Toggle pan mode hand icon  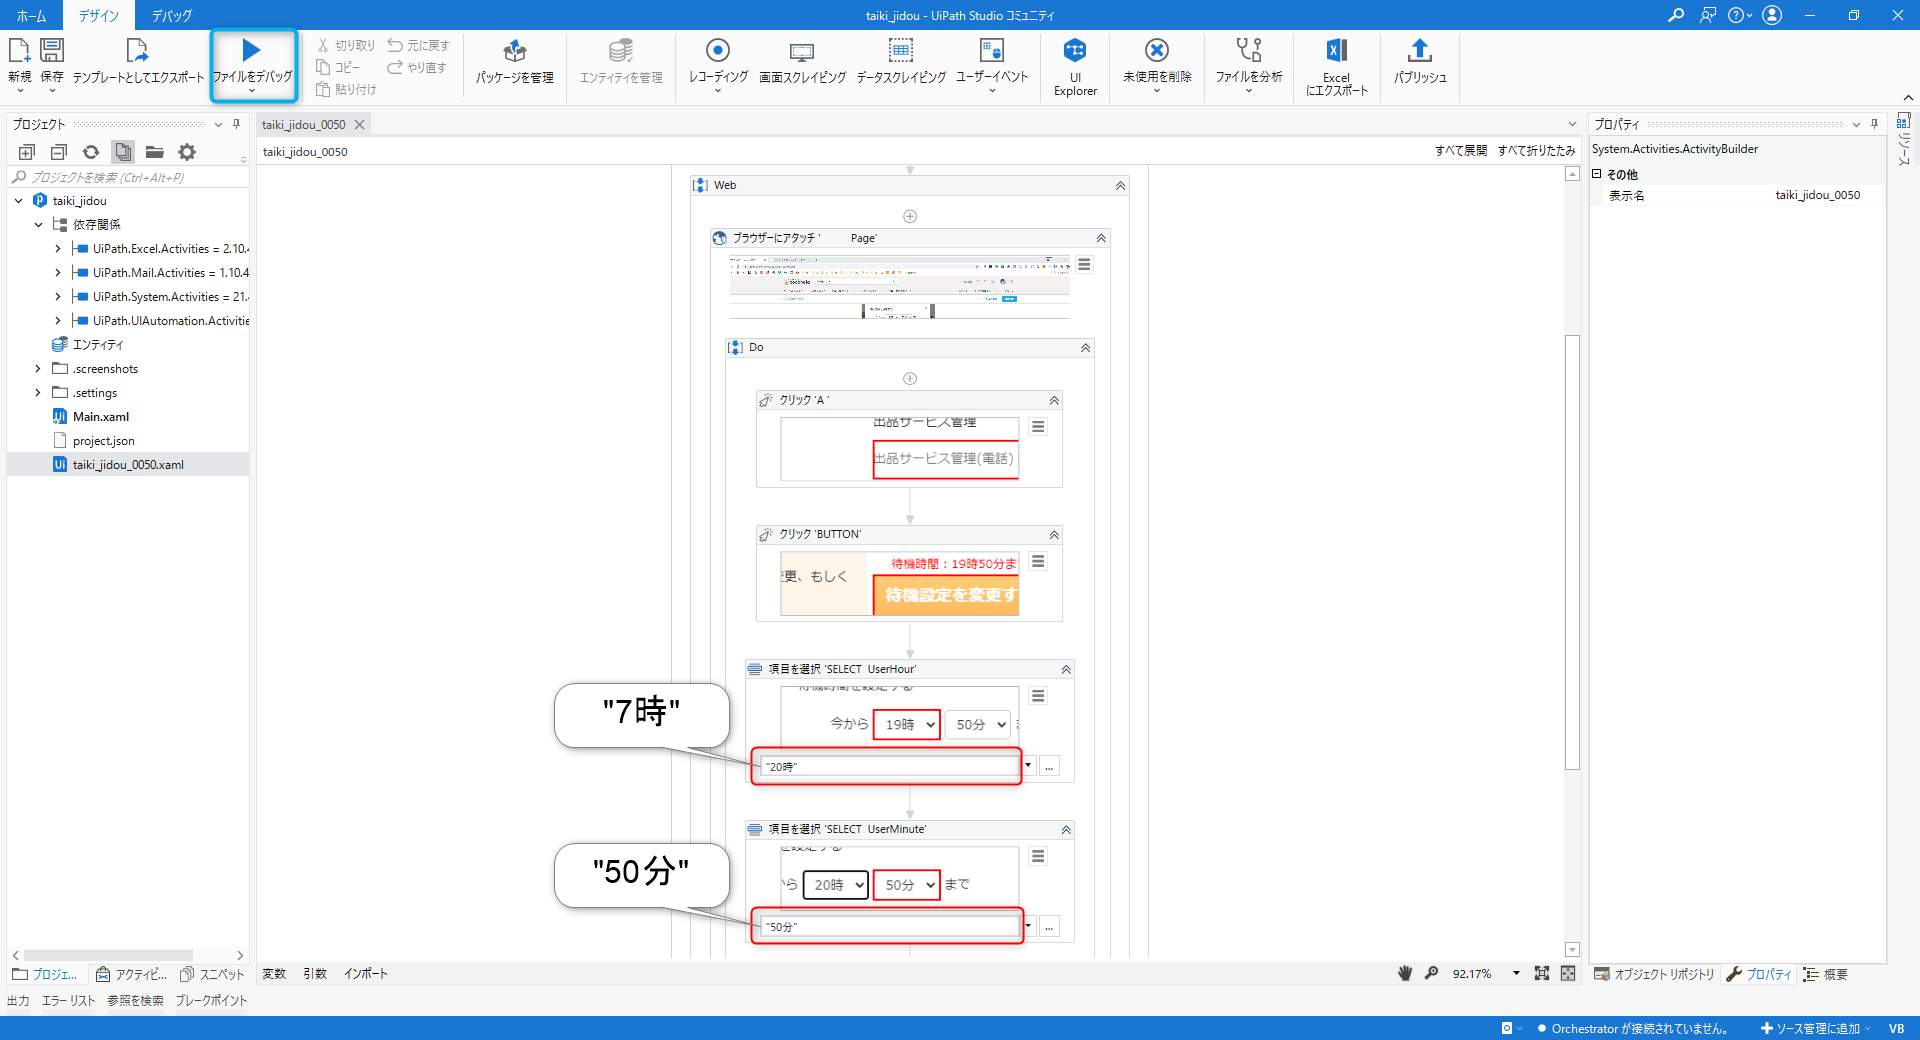pos(1405,974)
